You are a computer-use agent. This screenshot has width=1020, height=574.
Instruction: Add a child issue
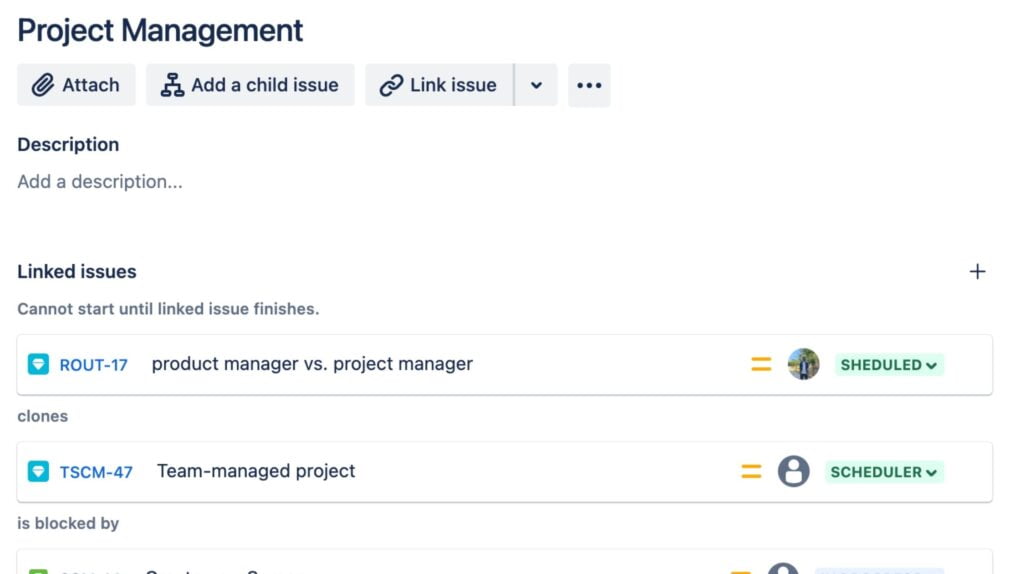pyautogui.click(x=250, y=85)
